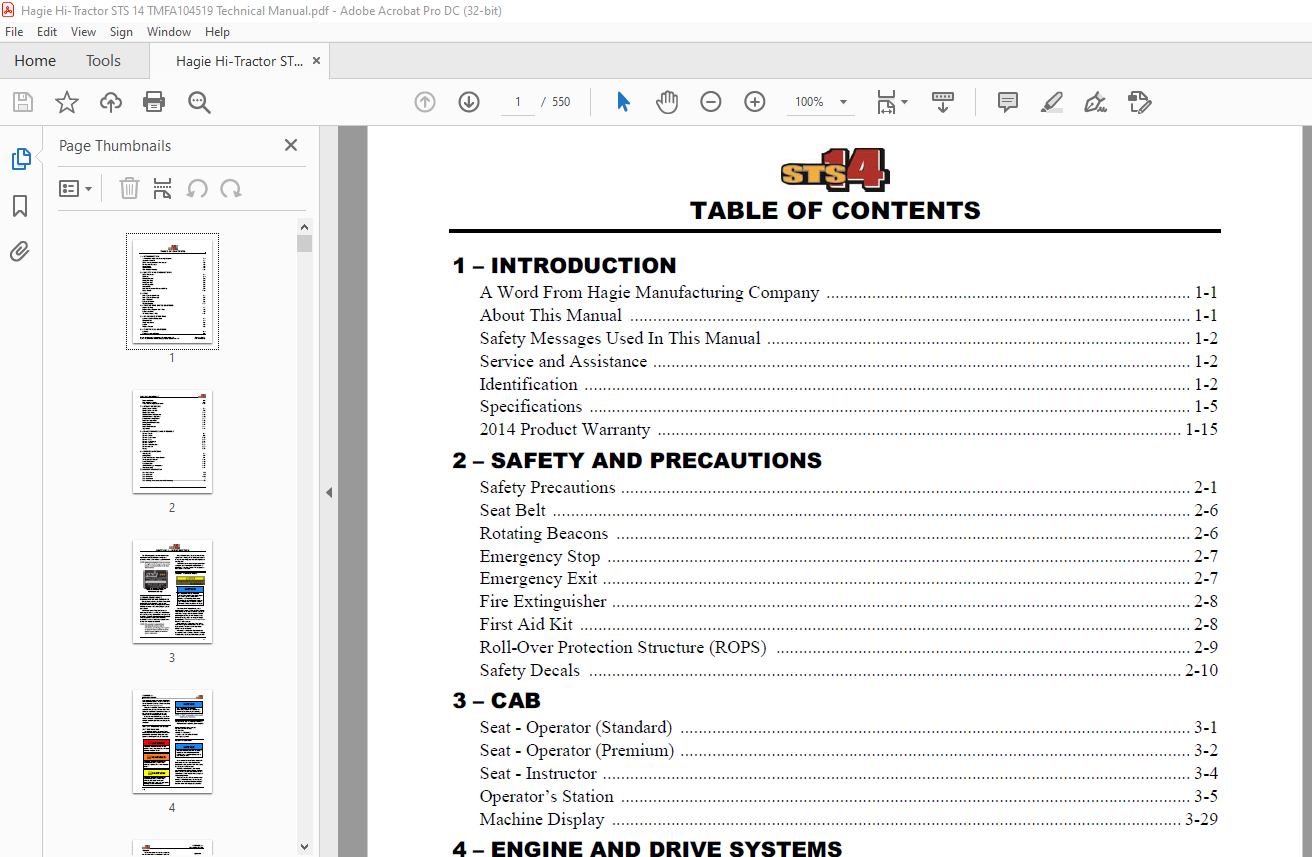Click 'Operator's Station' contents entry
1312x857 pixels.
(546, 797)
